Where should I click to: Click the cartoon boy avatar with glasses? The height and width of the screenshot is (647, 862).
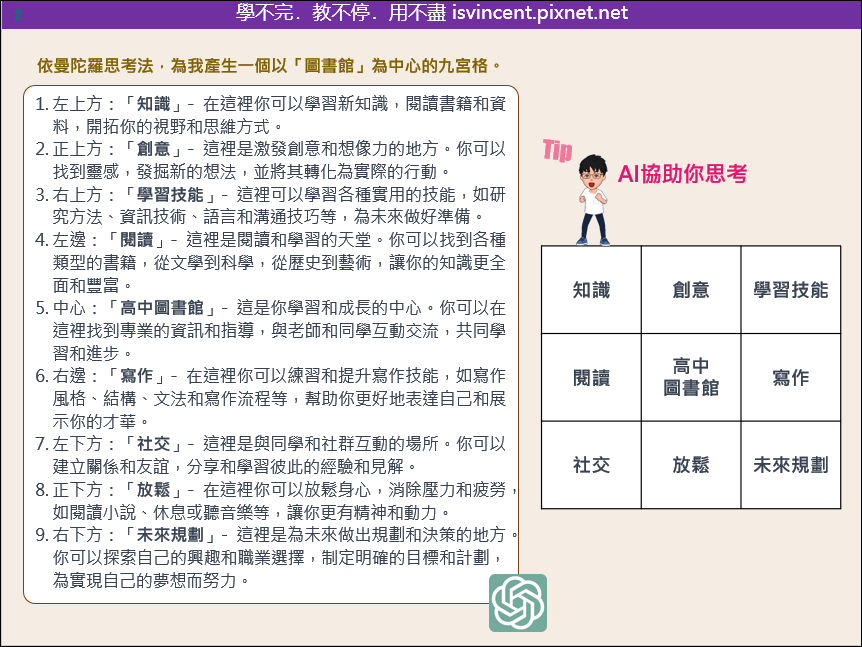click(593, 200)
